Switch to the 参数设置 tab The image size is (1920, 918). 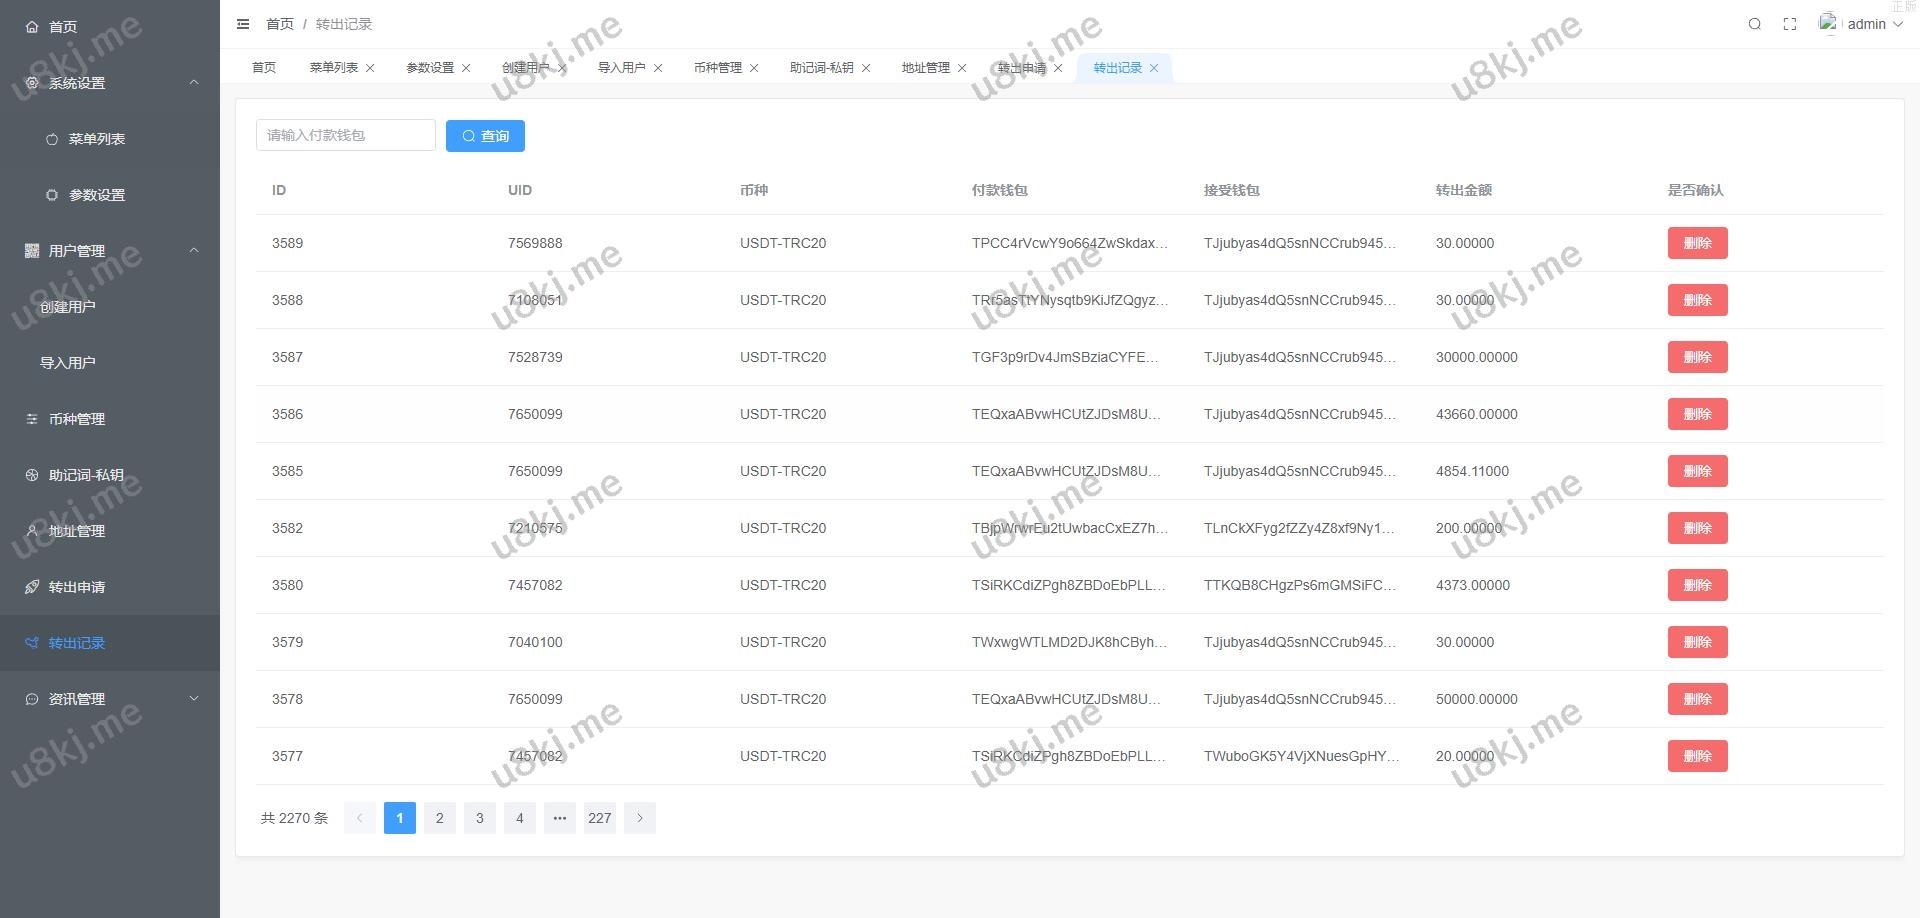[x=430, y=68]
